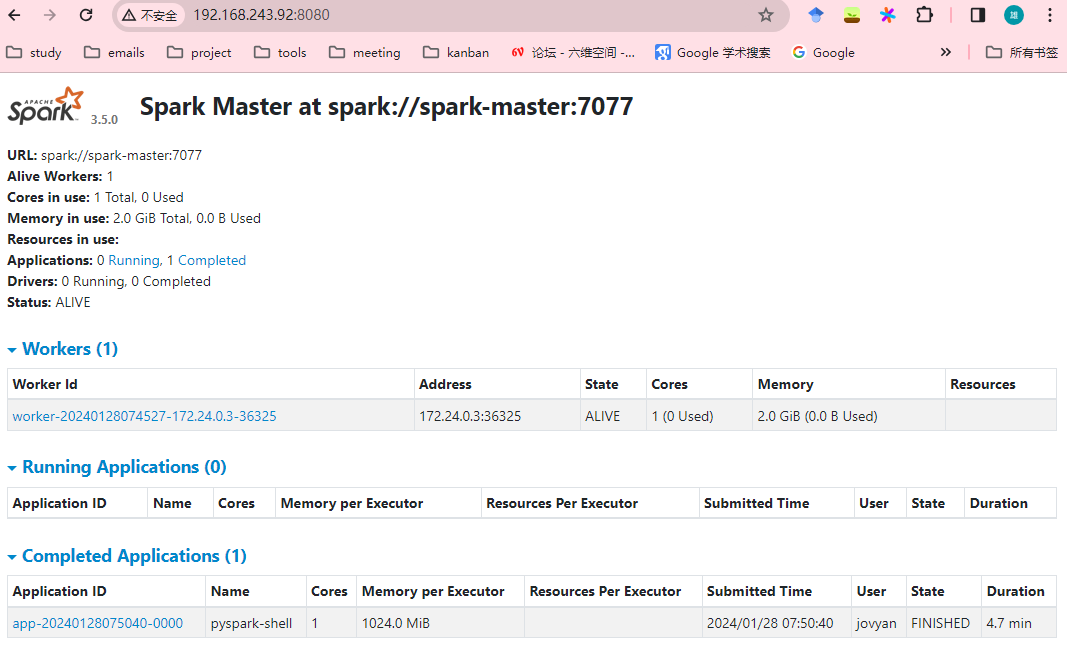The height and width of the screenshot is (657, 1067).
Task: Open the Completed applications link
Action: click(212, 260)
